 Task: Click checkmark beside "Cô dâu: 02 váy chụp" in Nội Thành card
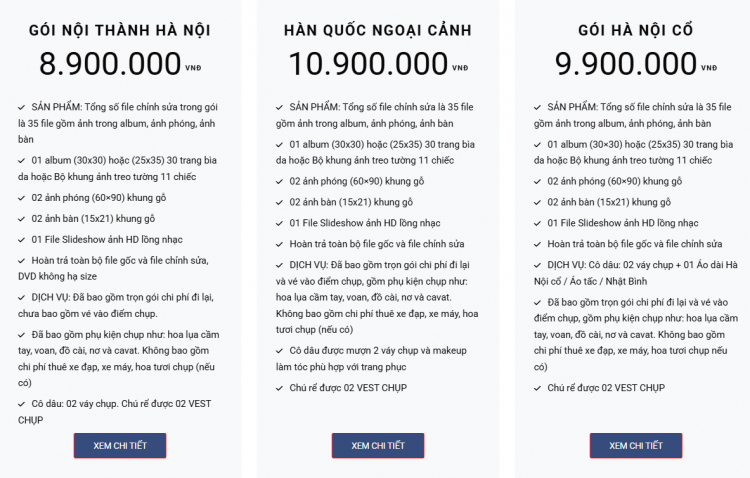coord(21,404)
